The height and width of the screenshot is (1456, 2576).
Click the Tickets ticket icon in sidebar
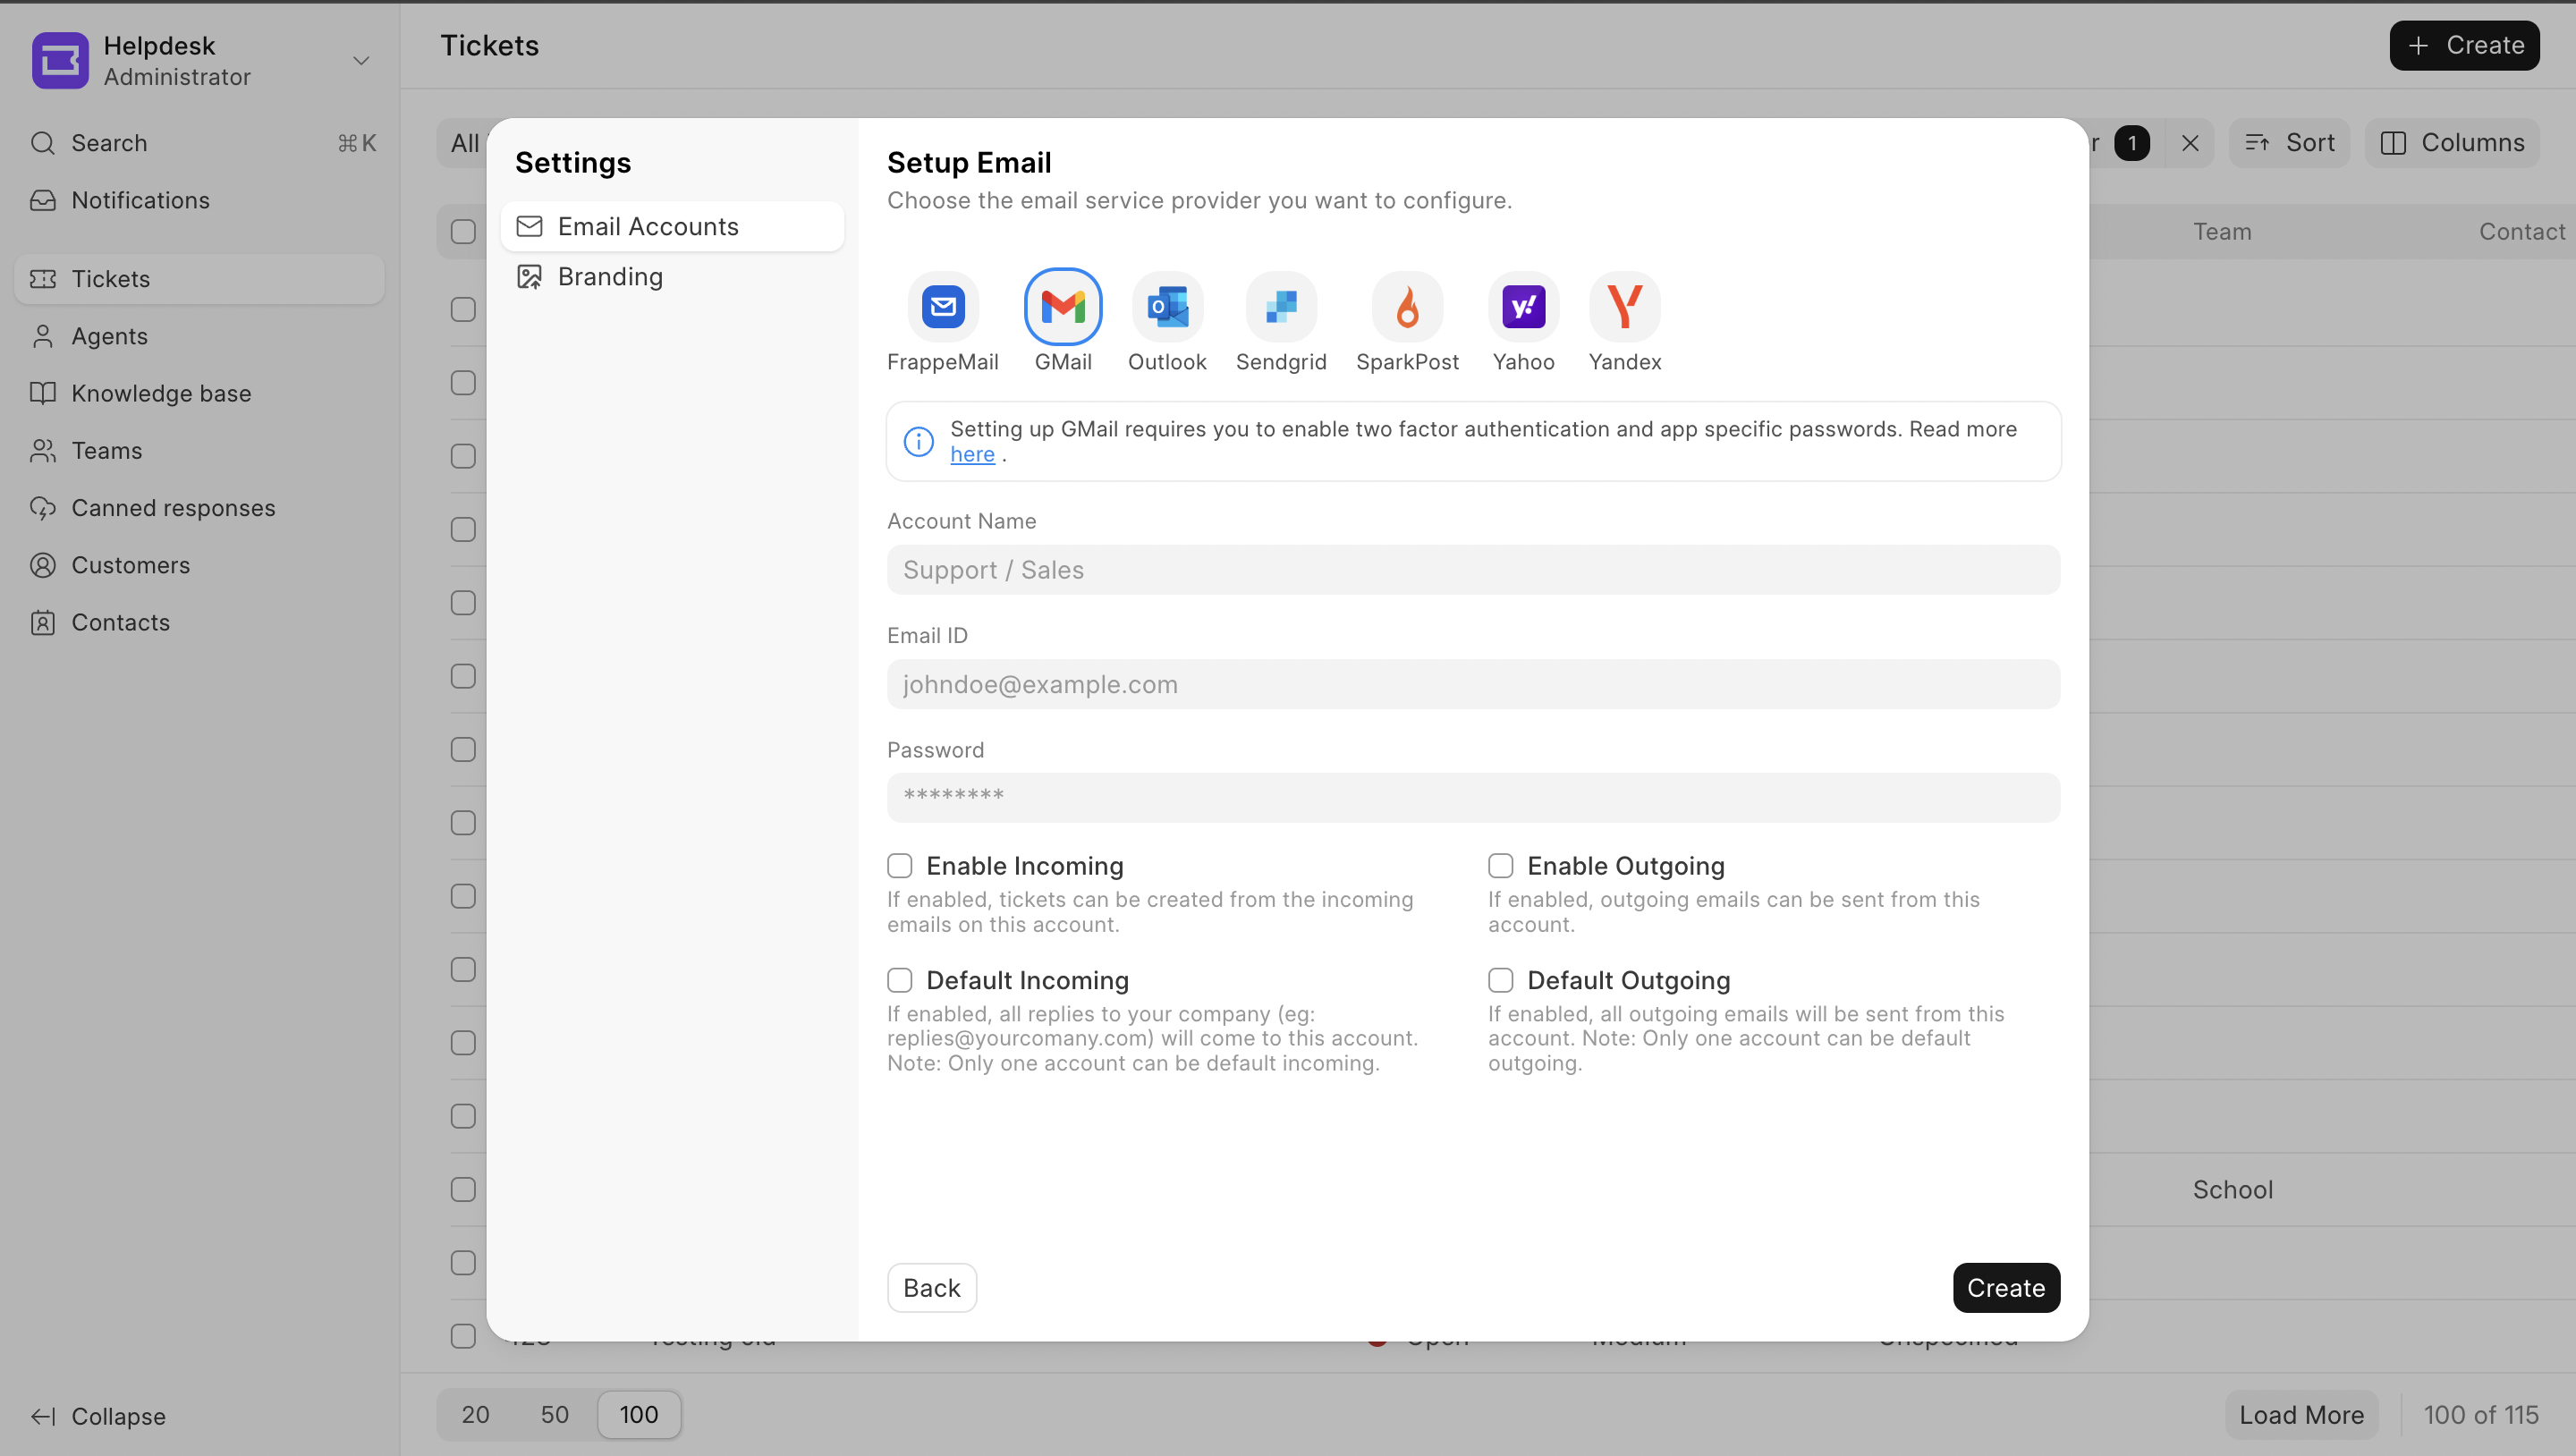[x=43, y=279]
